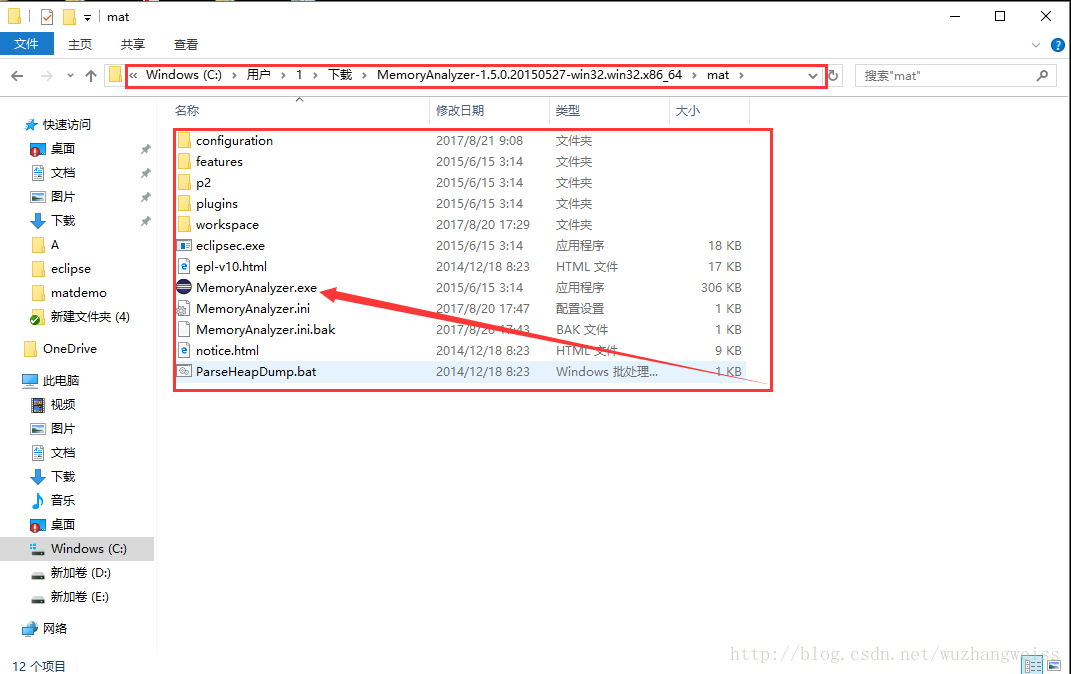The image size is (1071, 674).
Task: Click the new folder icon in title bar
Action: pos(69,17)
